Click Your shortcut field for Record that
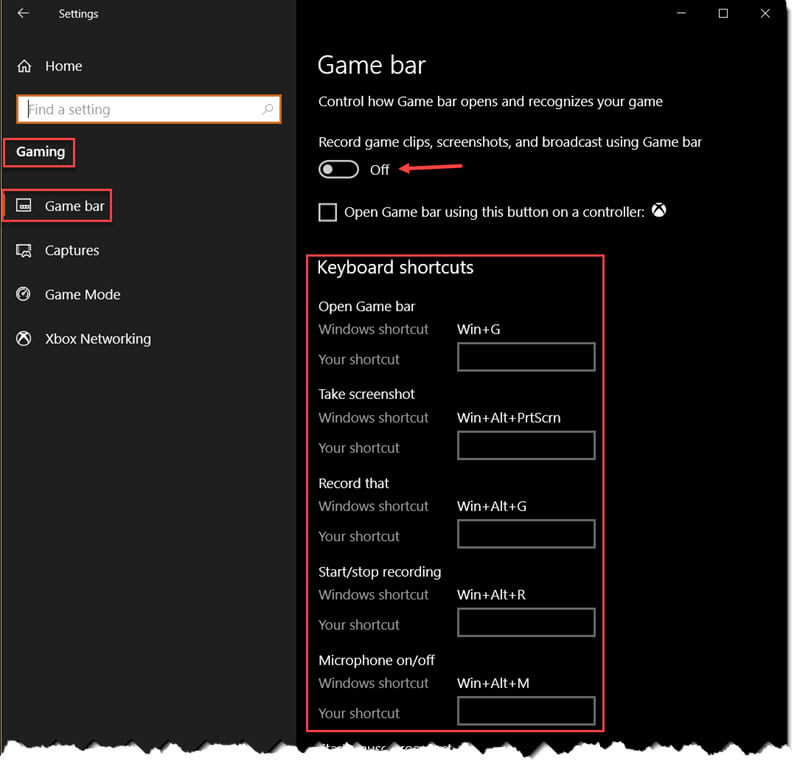This screenshot has width=800, height=772. pyautogui.click(x=526, y=534)
